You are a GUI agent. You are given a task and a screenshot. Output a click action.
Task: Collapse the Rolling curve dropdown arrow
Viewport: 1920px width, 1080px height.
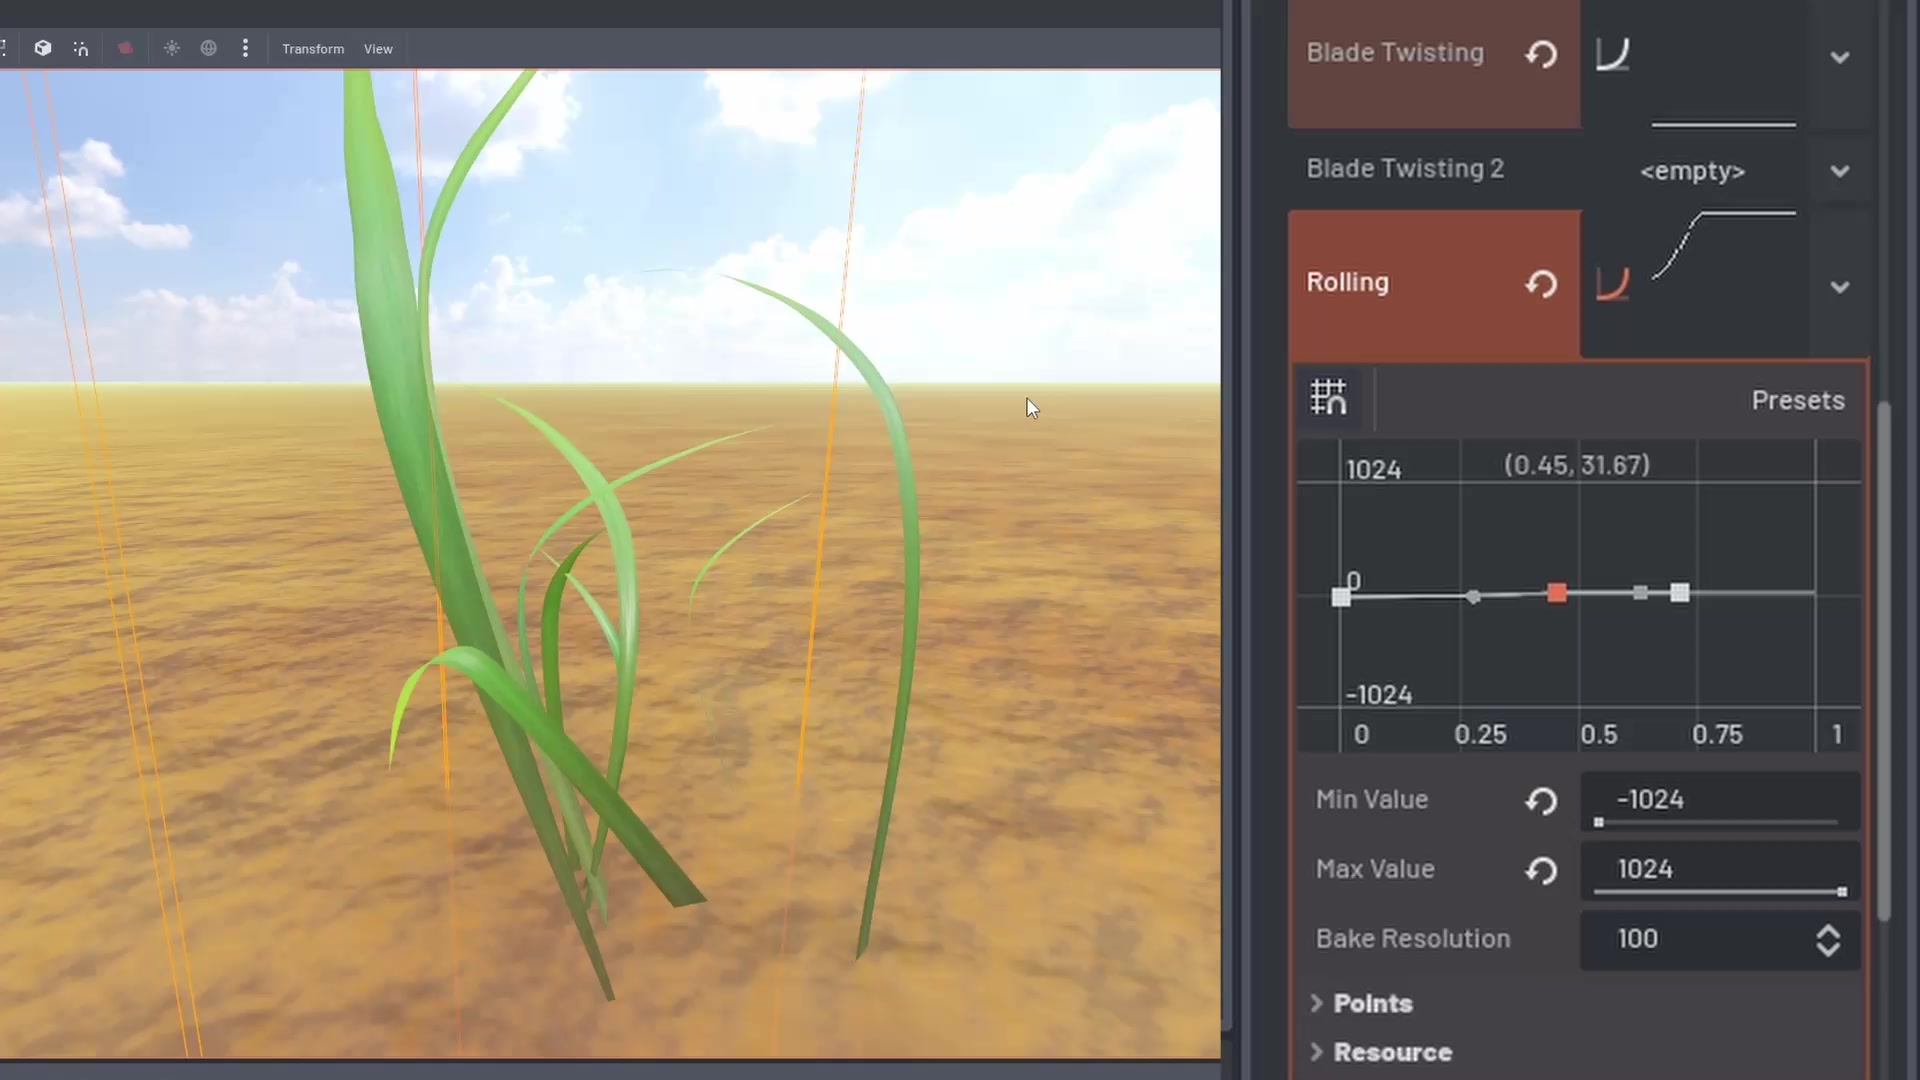coord(1839,288)
